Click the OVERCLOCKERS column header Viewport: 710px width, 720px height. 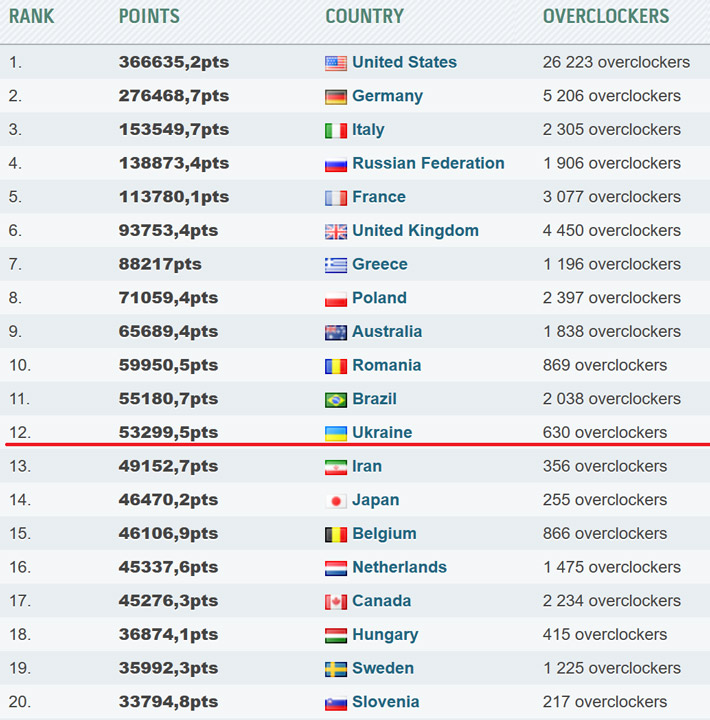[x=606, y=16]
